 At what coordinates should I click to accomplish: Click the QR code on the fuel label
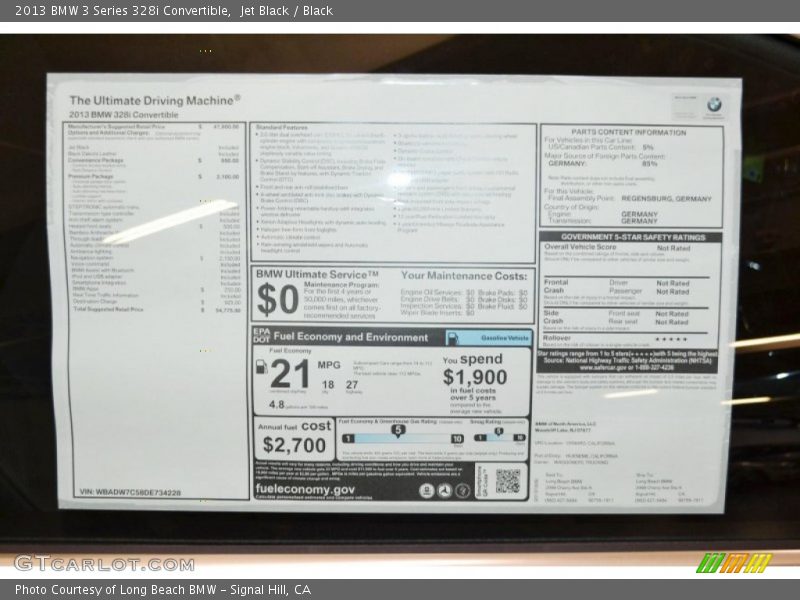point(508,481)
